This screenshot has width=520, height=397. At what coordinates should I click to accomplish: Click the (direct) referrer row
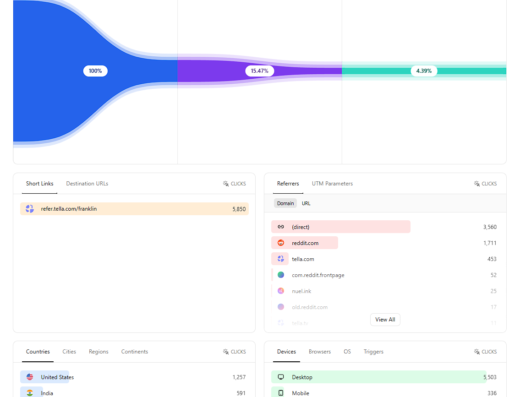point(385,227)
